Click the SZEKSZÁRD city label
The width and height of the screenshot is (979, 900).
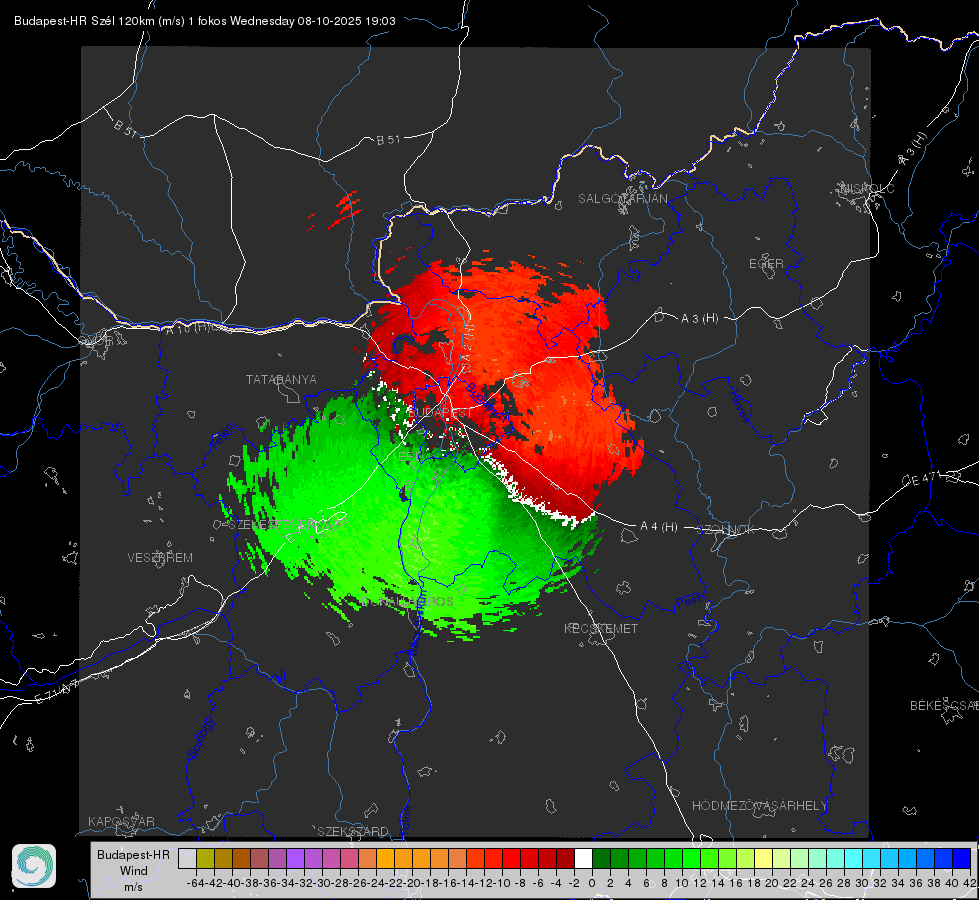coord(353,831)
